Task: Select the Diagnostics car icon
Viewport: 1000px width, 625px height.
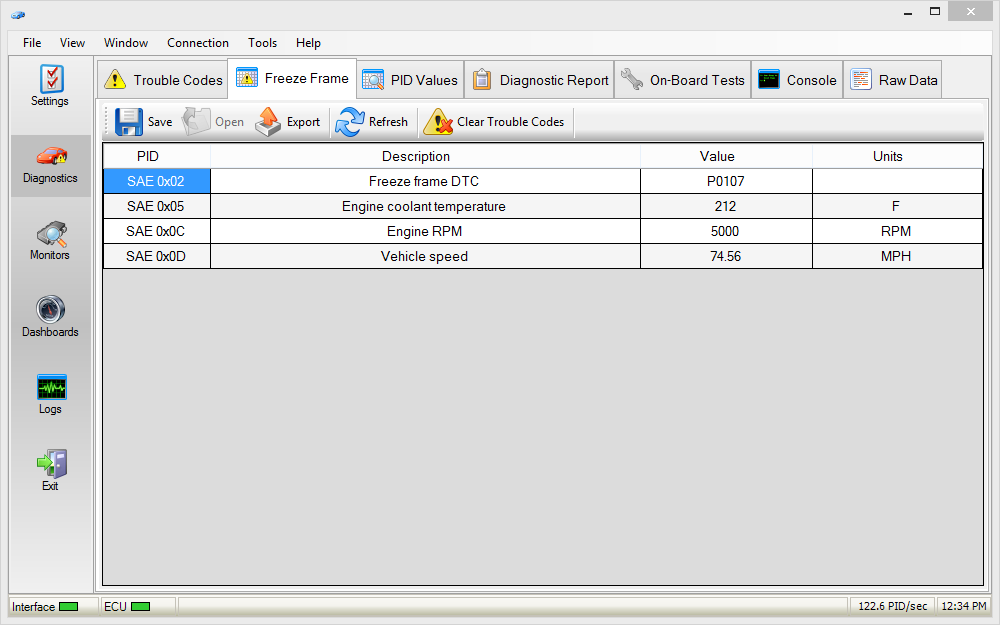Action: tap(50, 162)
